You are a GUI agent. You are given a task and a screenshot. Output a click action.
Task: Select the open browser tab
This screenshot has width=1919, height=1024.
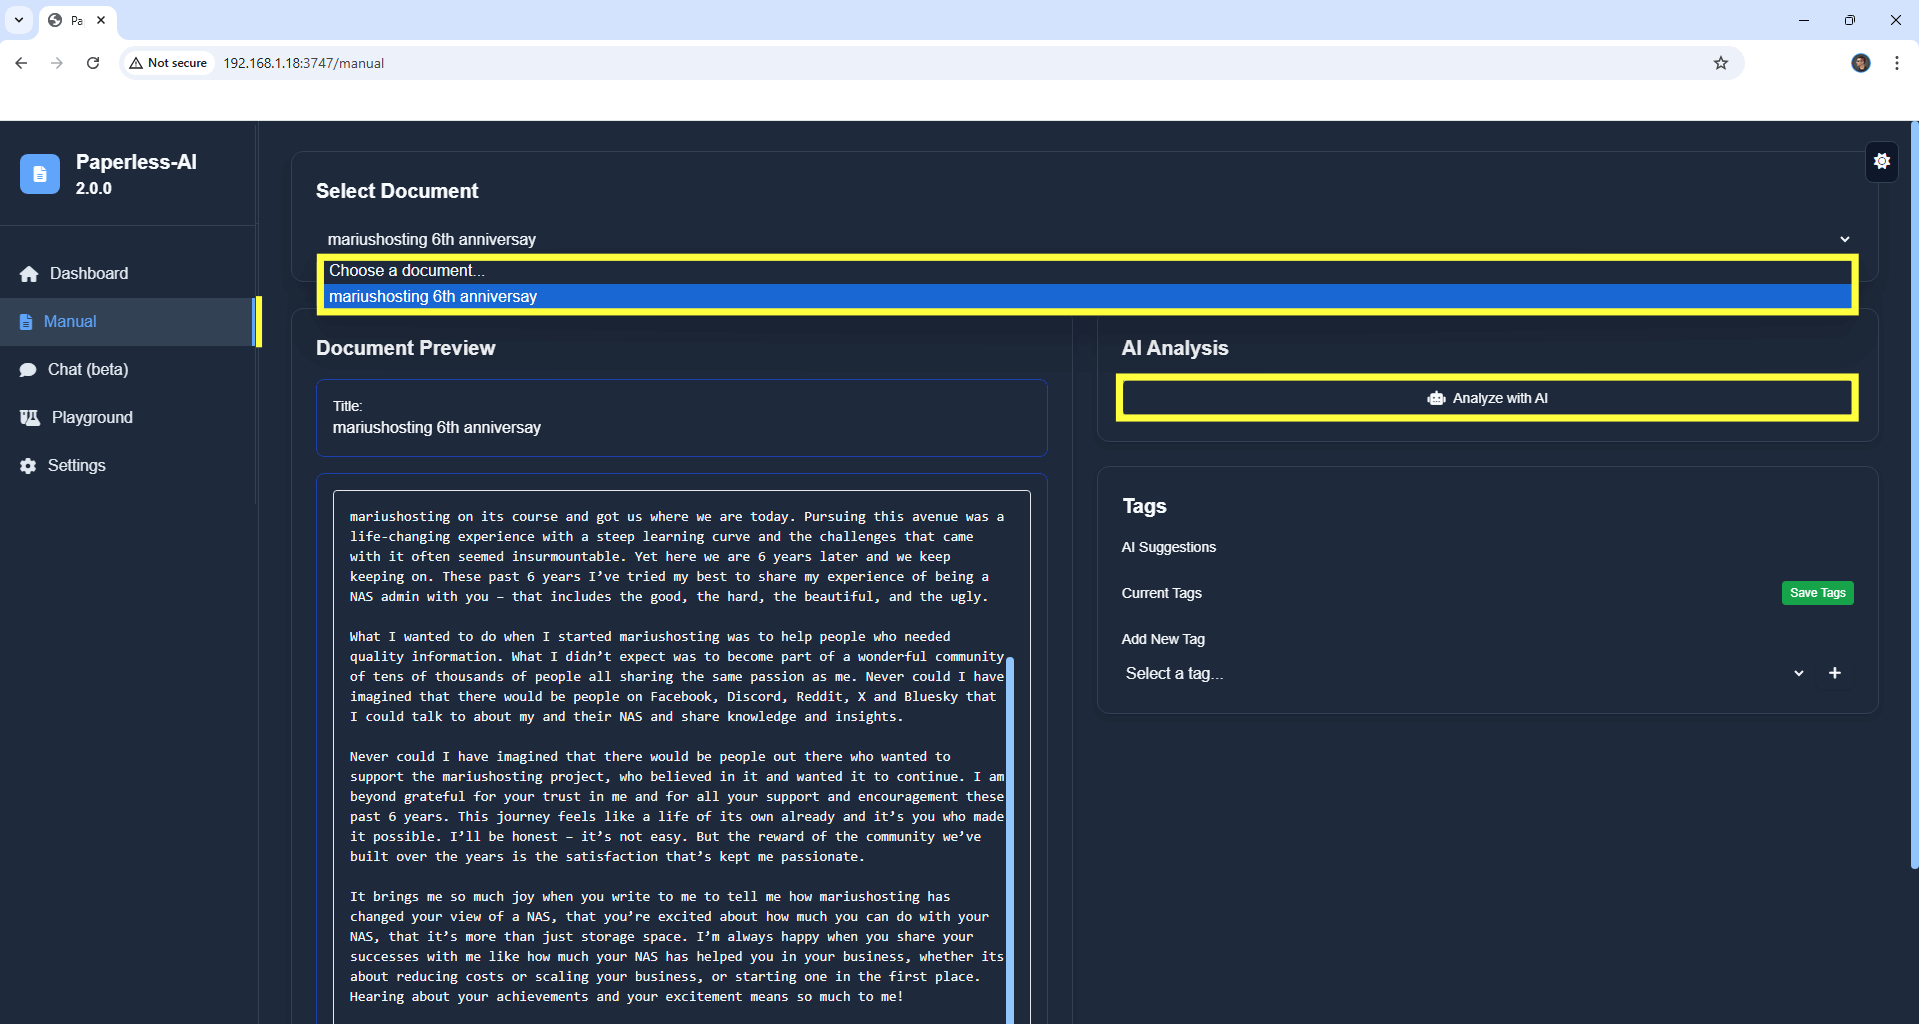point(77,21)
